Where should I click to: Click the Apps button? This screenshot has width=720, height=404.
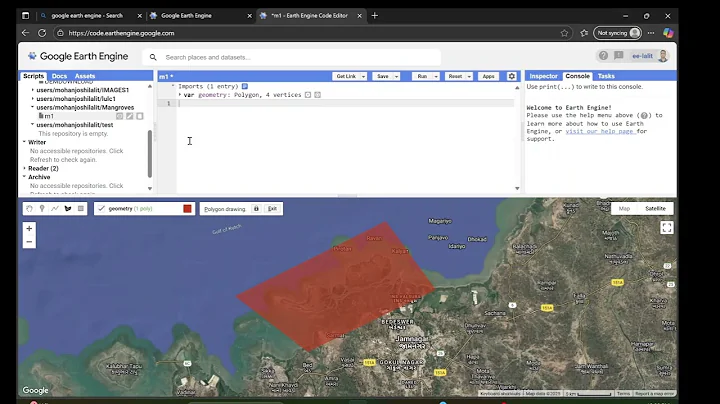(x=488, y=76)
